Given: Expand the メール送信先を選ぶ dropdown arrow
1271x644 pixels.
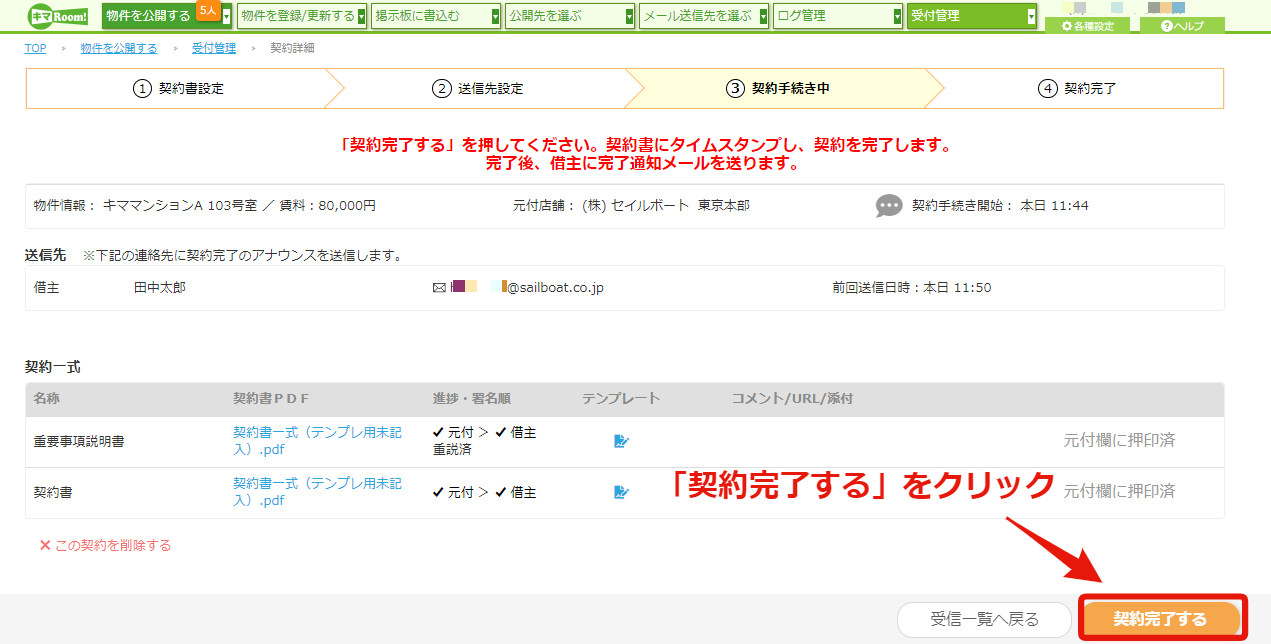Looking at the screenshot, I should [764, 16].
